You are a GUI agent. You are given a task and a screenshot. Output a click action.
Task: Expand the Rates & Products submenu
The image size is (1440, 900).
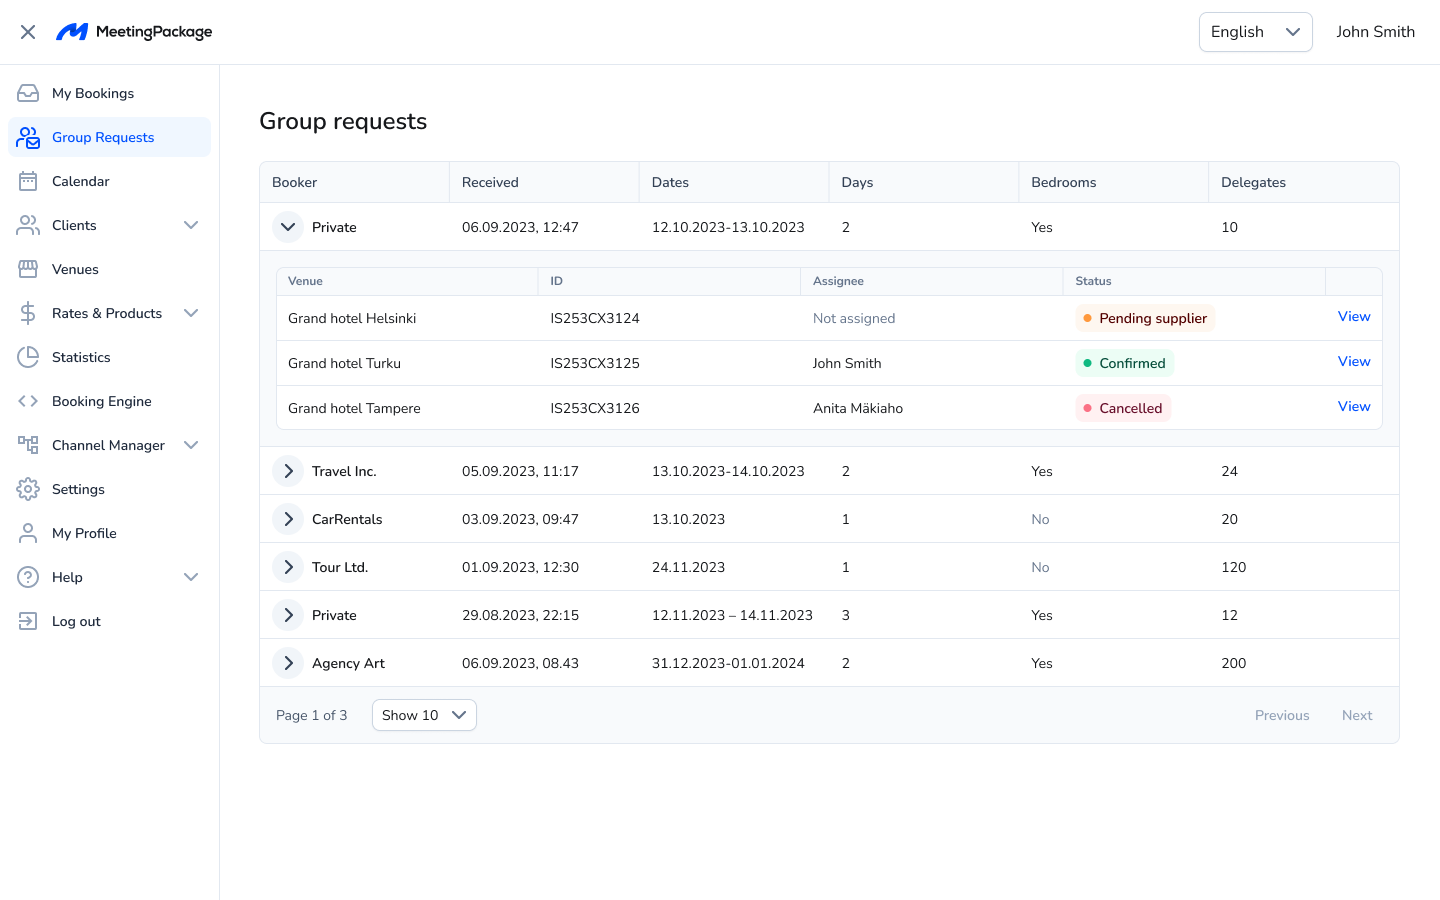click(191, 313)
